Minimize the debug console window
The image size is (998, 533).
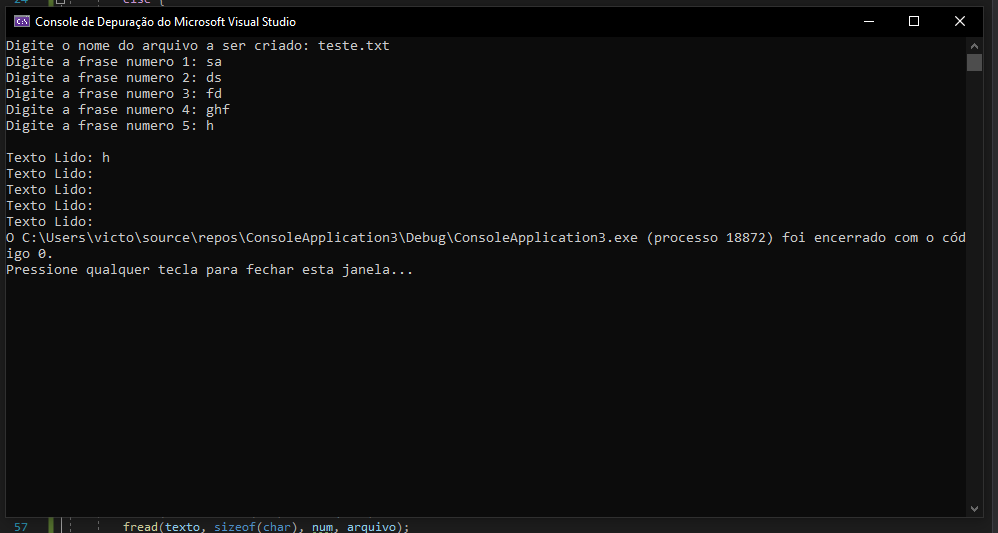(869, 22)
